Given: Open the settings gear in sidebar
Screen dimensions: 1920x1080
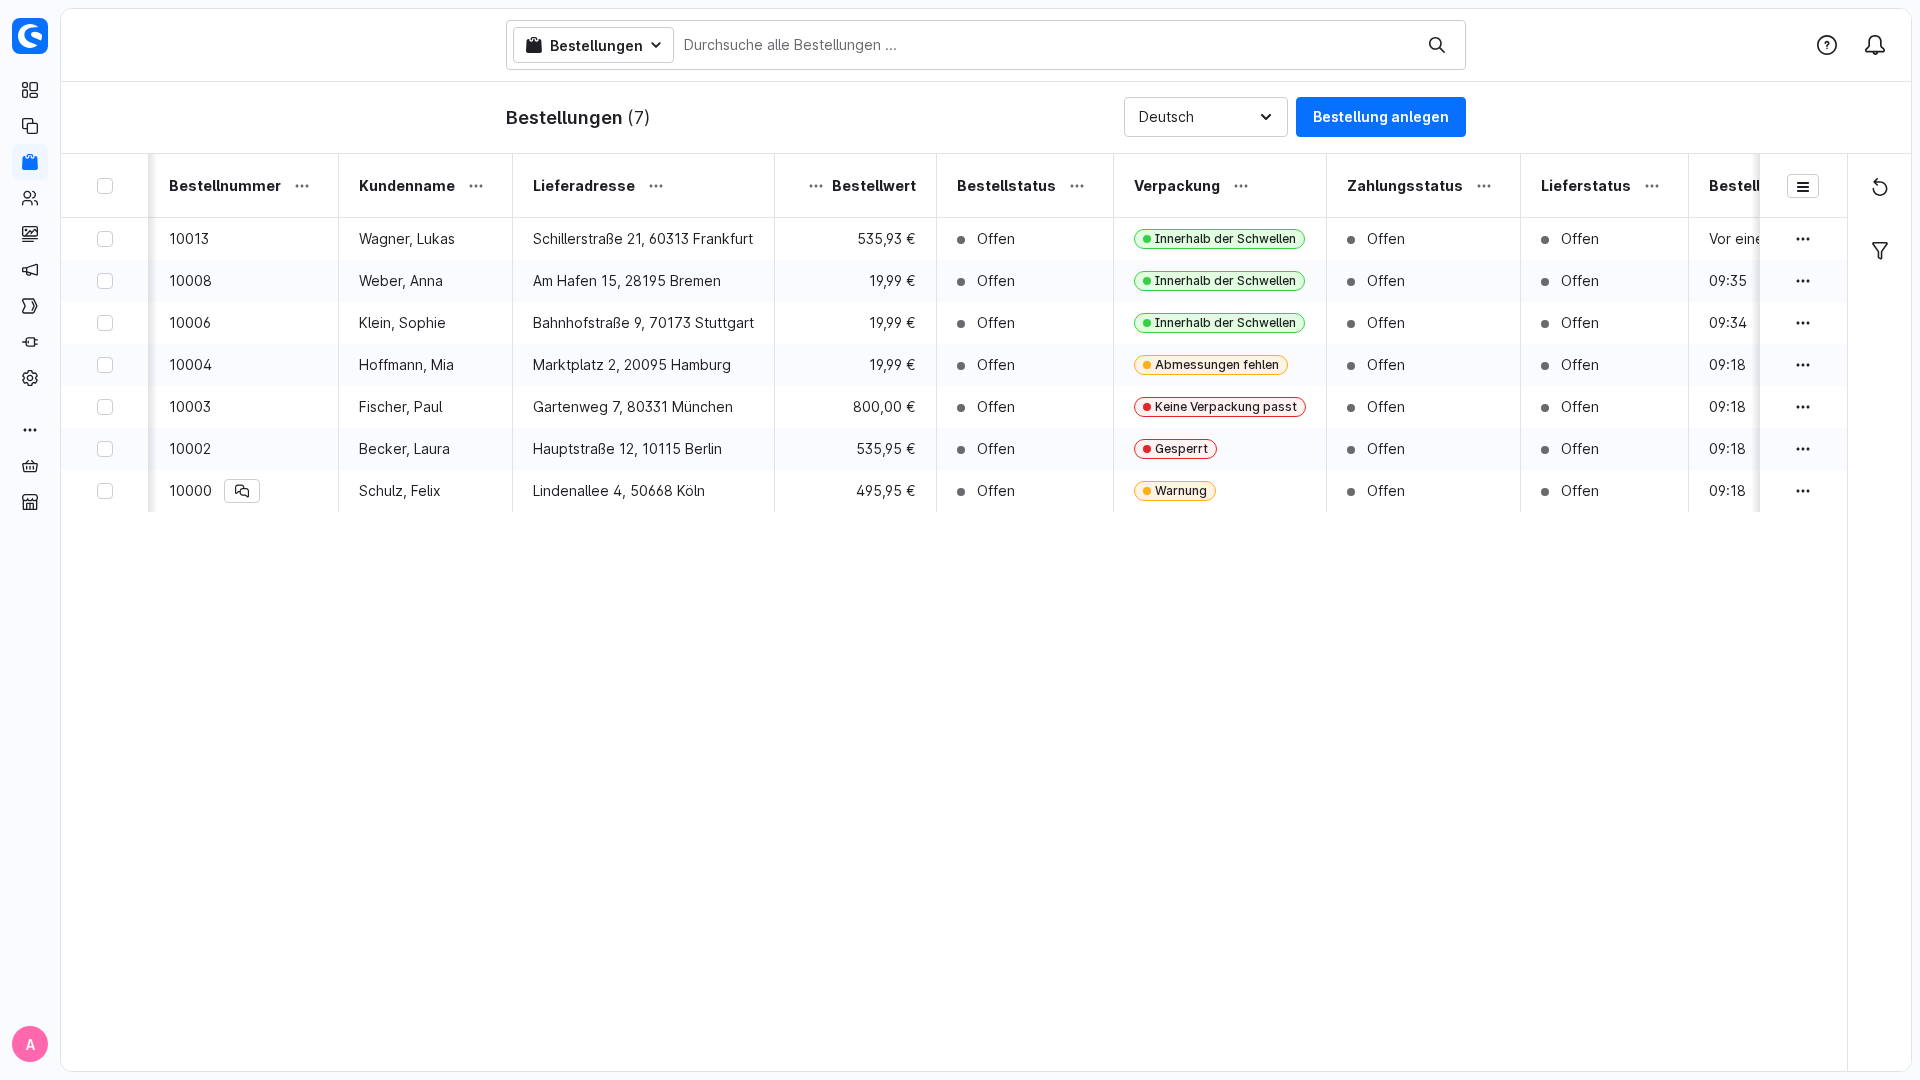Looking at the screenshot, I should 30,378.
